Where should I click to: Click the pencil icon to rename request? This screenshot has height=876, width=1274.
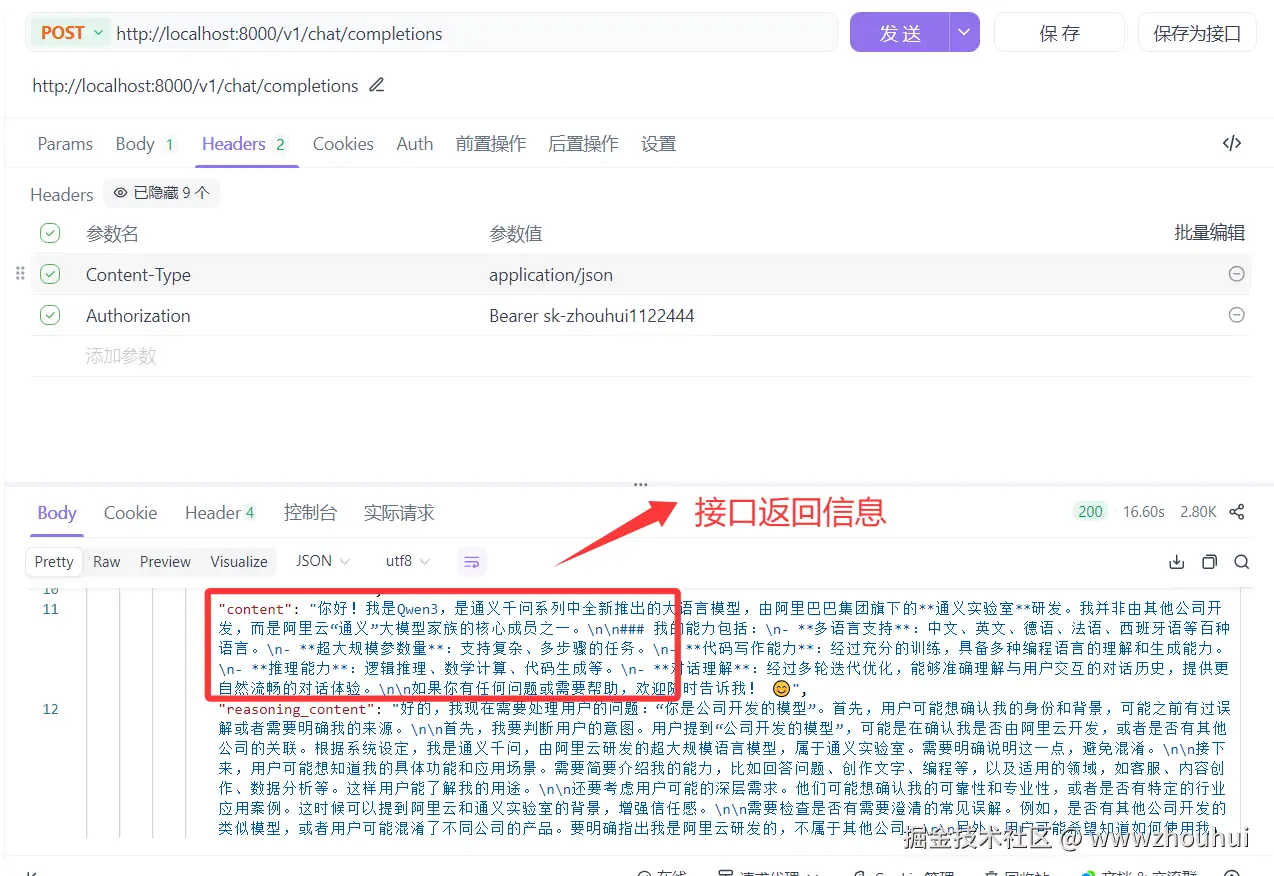[x=377, y=85]
